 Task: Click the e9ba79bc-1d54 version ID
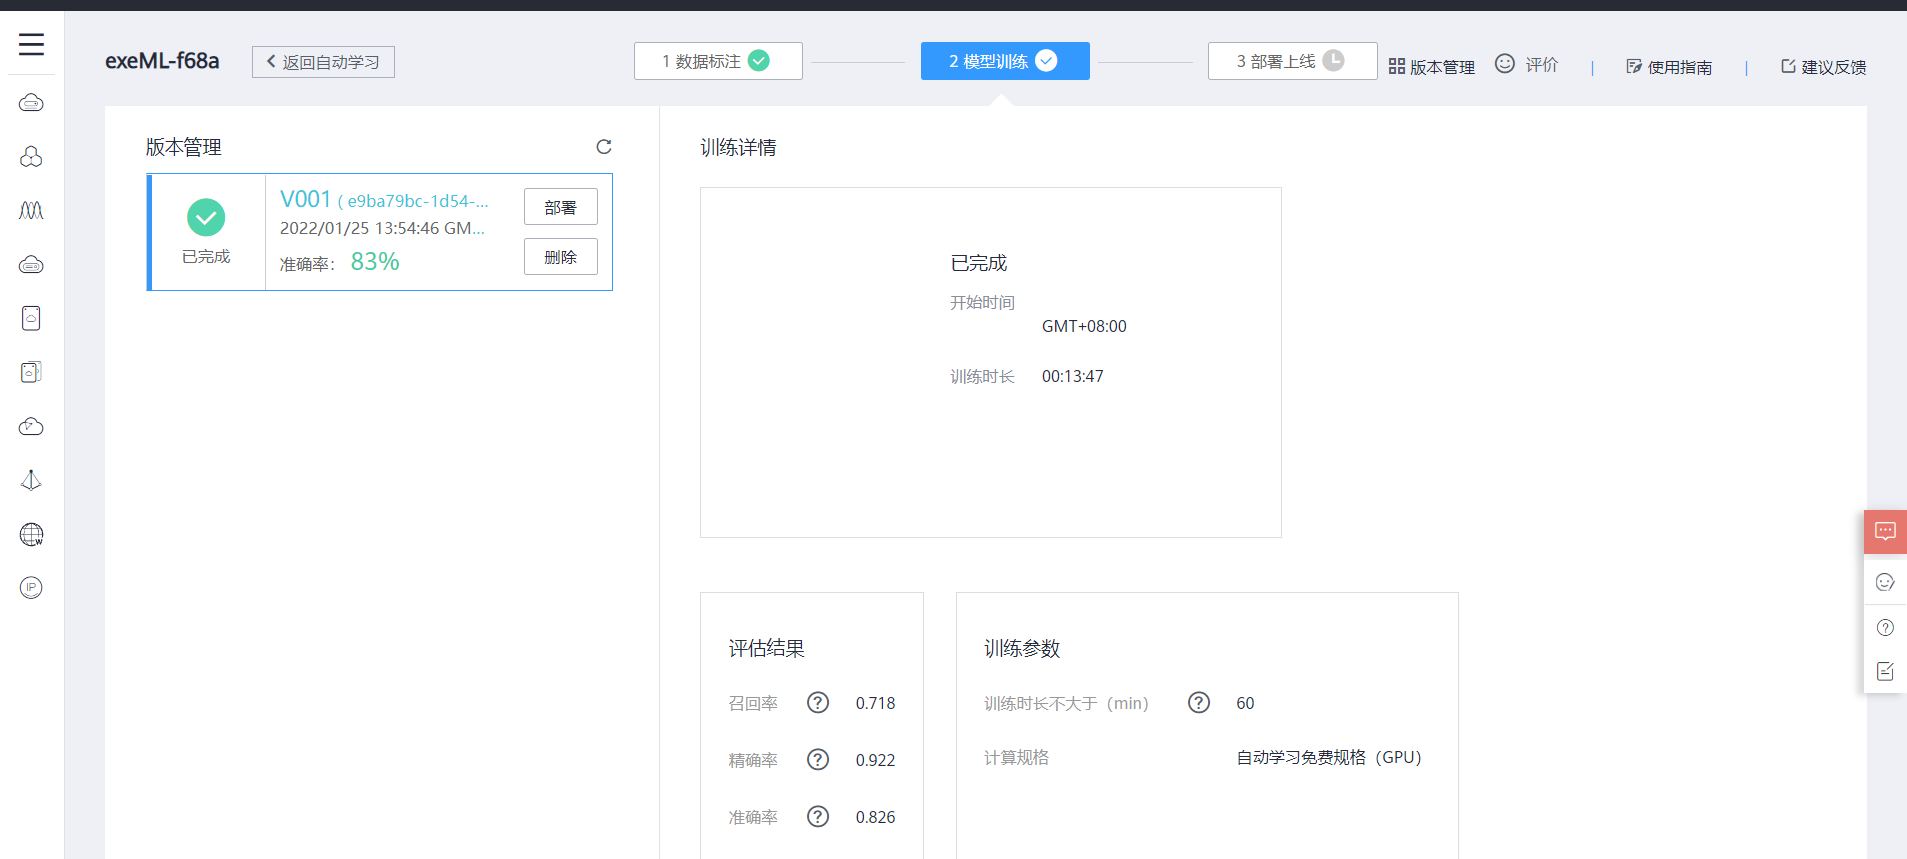(x=413, y=201)
